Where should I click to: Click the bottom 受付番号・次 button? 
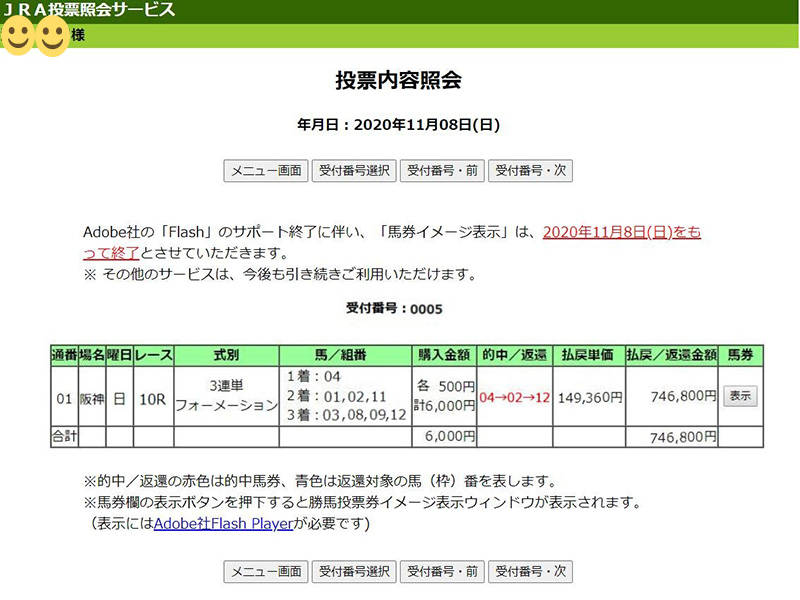click(530, 572)
